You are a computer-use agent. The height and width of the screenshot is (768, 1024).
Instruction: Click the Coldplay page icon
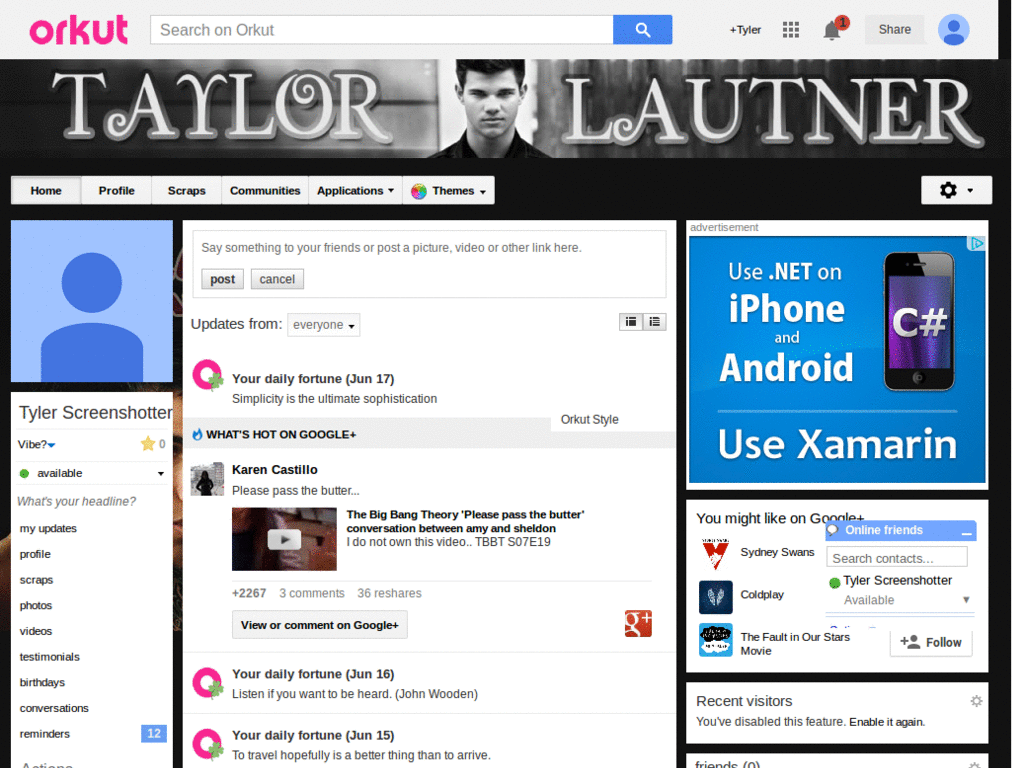pyautogui.click(x=715, y=597)
